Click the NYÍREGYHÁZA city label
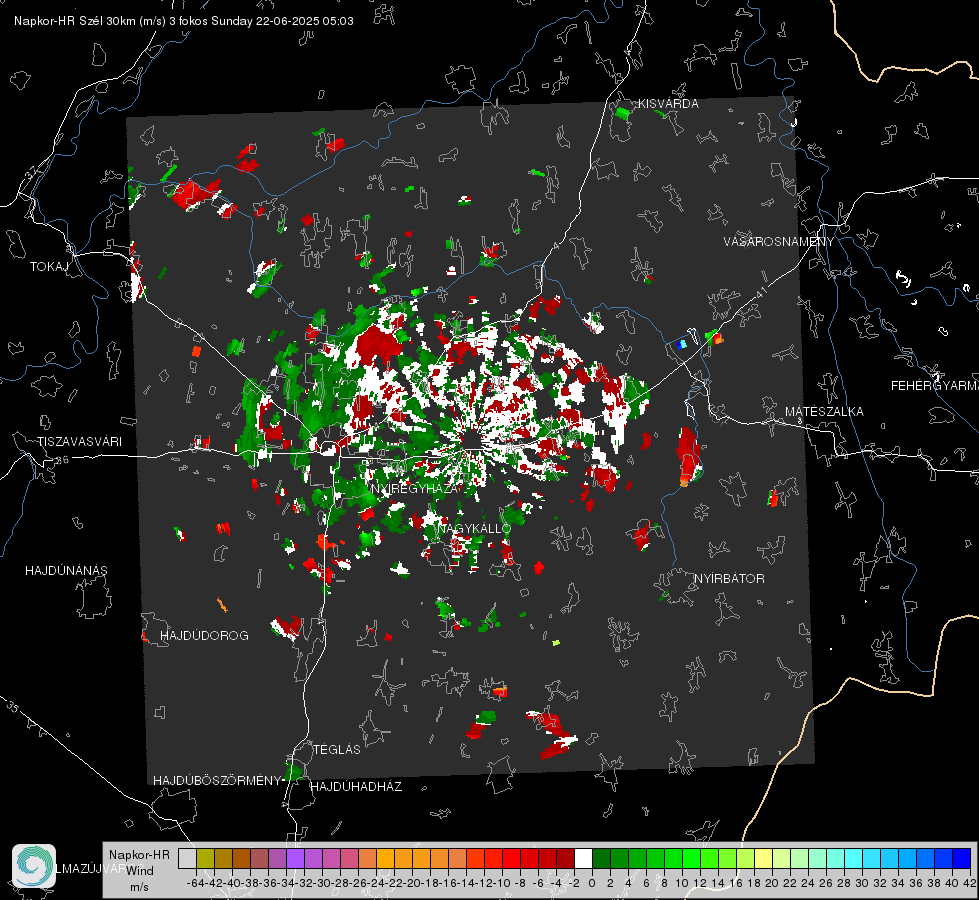Viewport: 979px width, 900px height. click(x=414, y=489)
